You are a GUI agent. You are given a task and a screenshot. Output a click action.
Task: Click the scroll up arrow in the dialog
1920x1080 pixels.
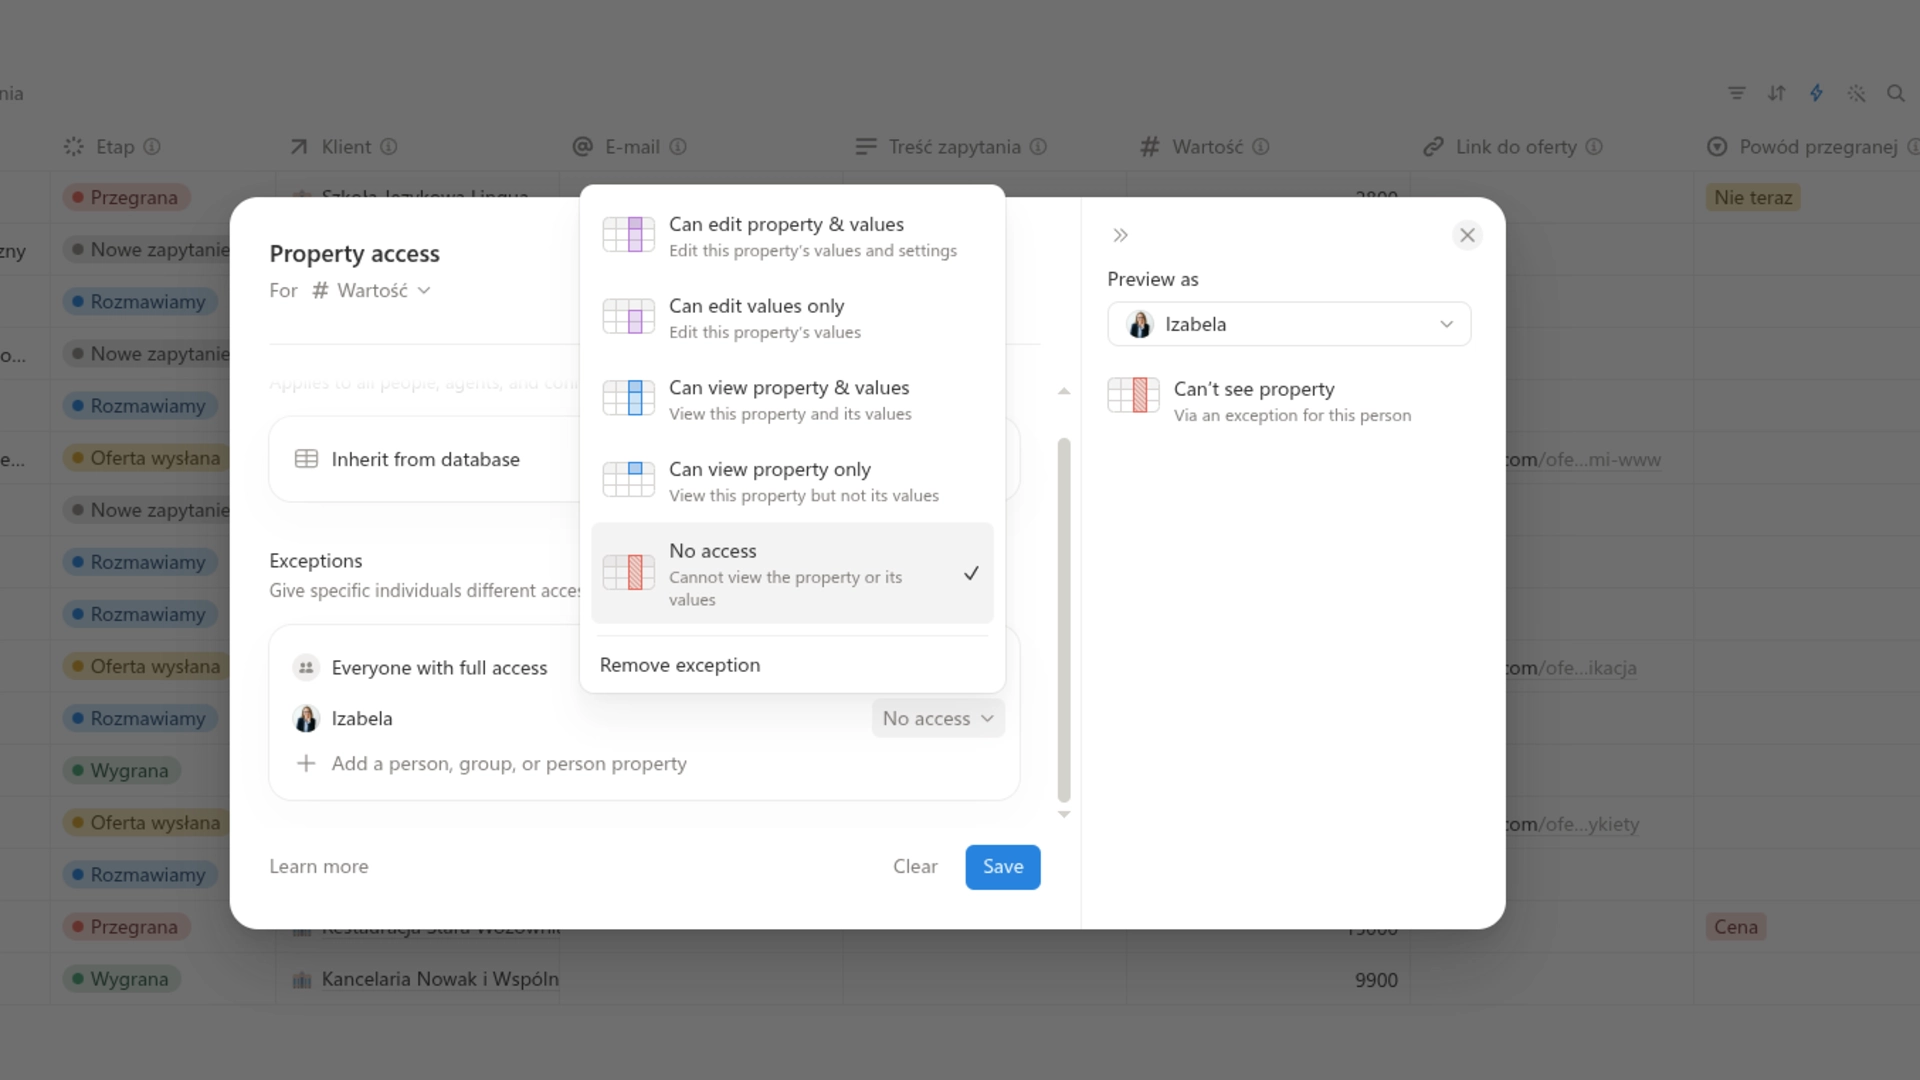click(1064, 391)
